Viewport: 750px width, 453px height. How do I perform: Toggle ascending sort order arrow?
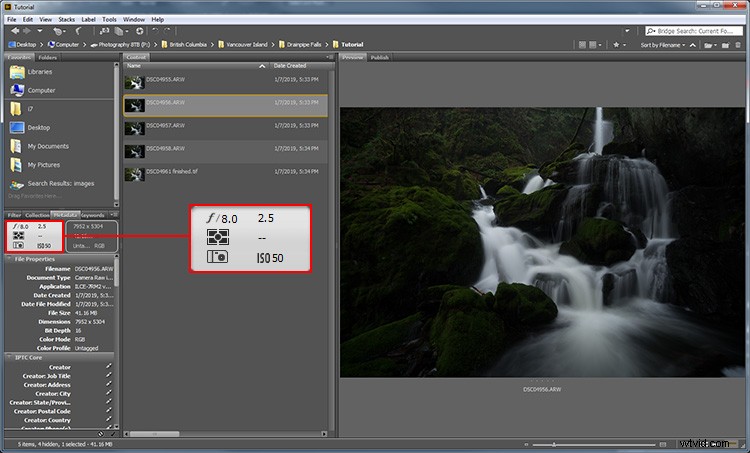coord(693,45)
